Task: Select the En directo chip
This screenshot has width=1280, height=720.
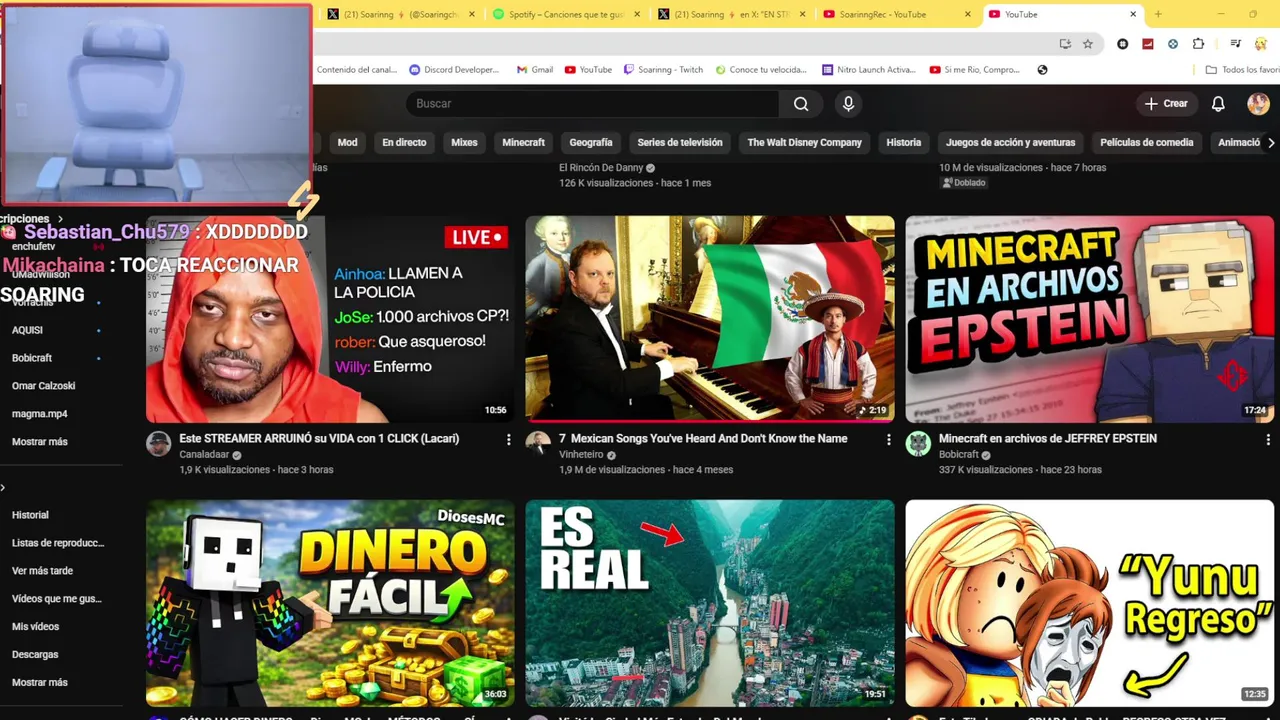Action: pos(404,143)
